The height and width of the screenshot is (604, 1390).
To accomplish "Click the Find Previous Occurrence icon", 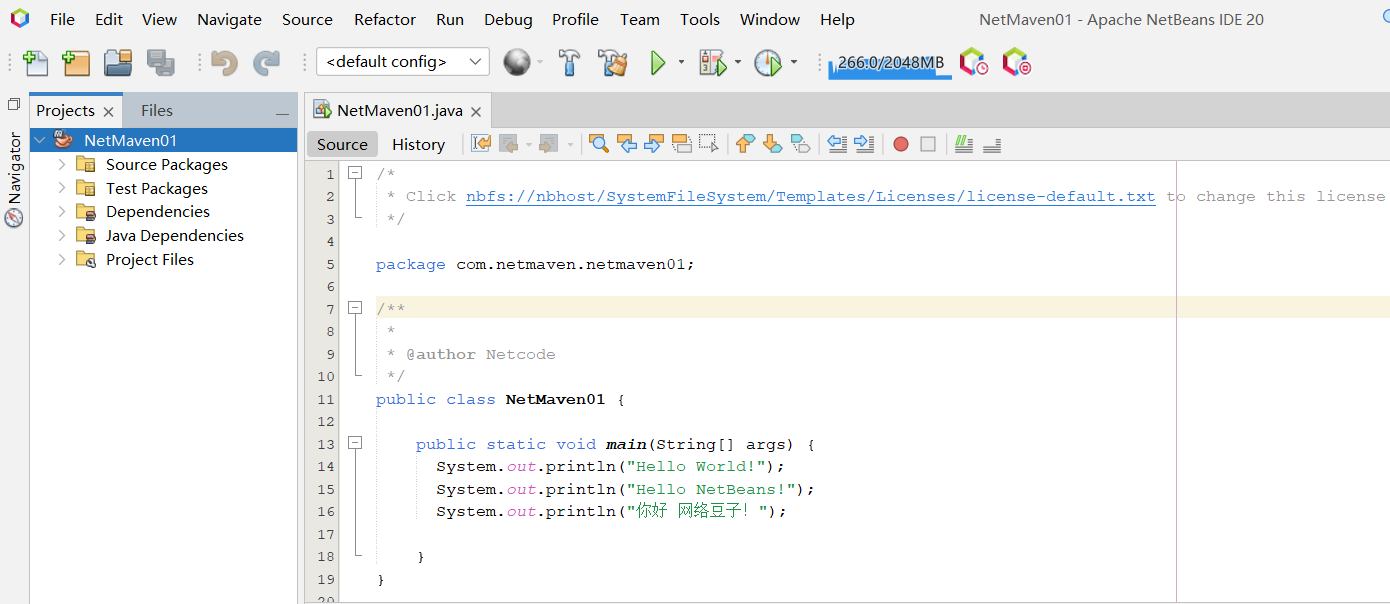I will pyautogui.click(x=627, y=144).
